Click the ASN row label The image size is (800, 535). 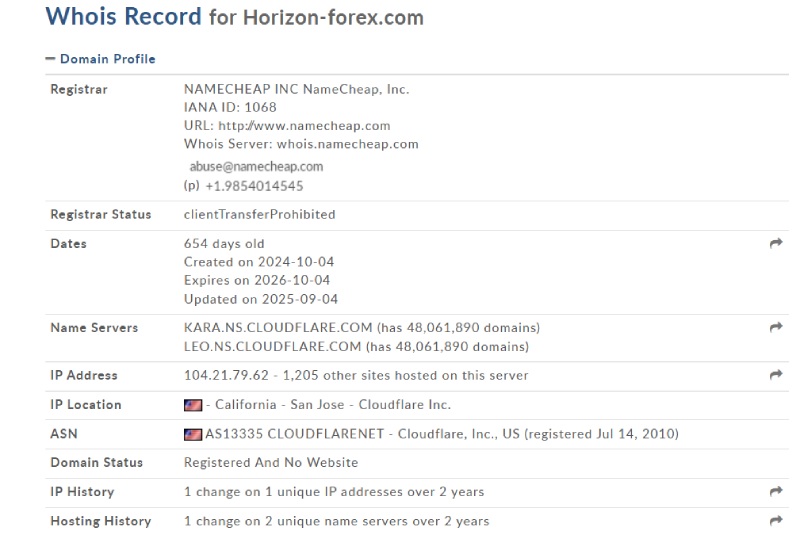pos(64,434)
